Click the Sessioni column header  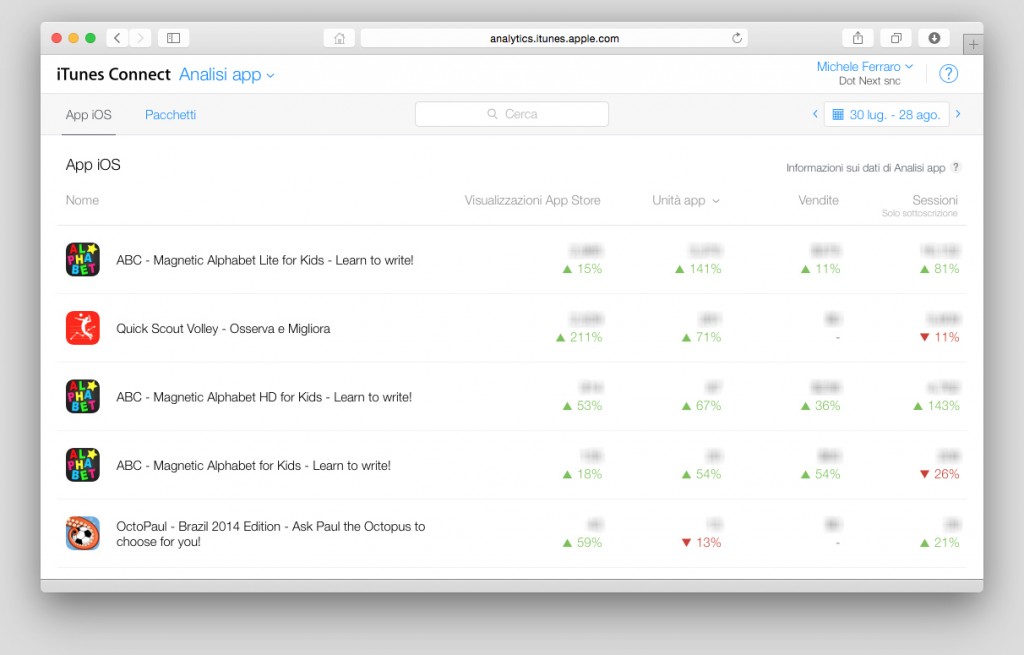tap(935, 200)
